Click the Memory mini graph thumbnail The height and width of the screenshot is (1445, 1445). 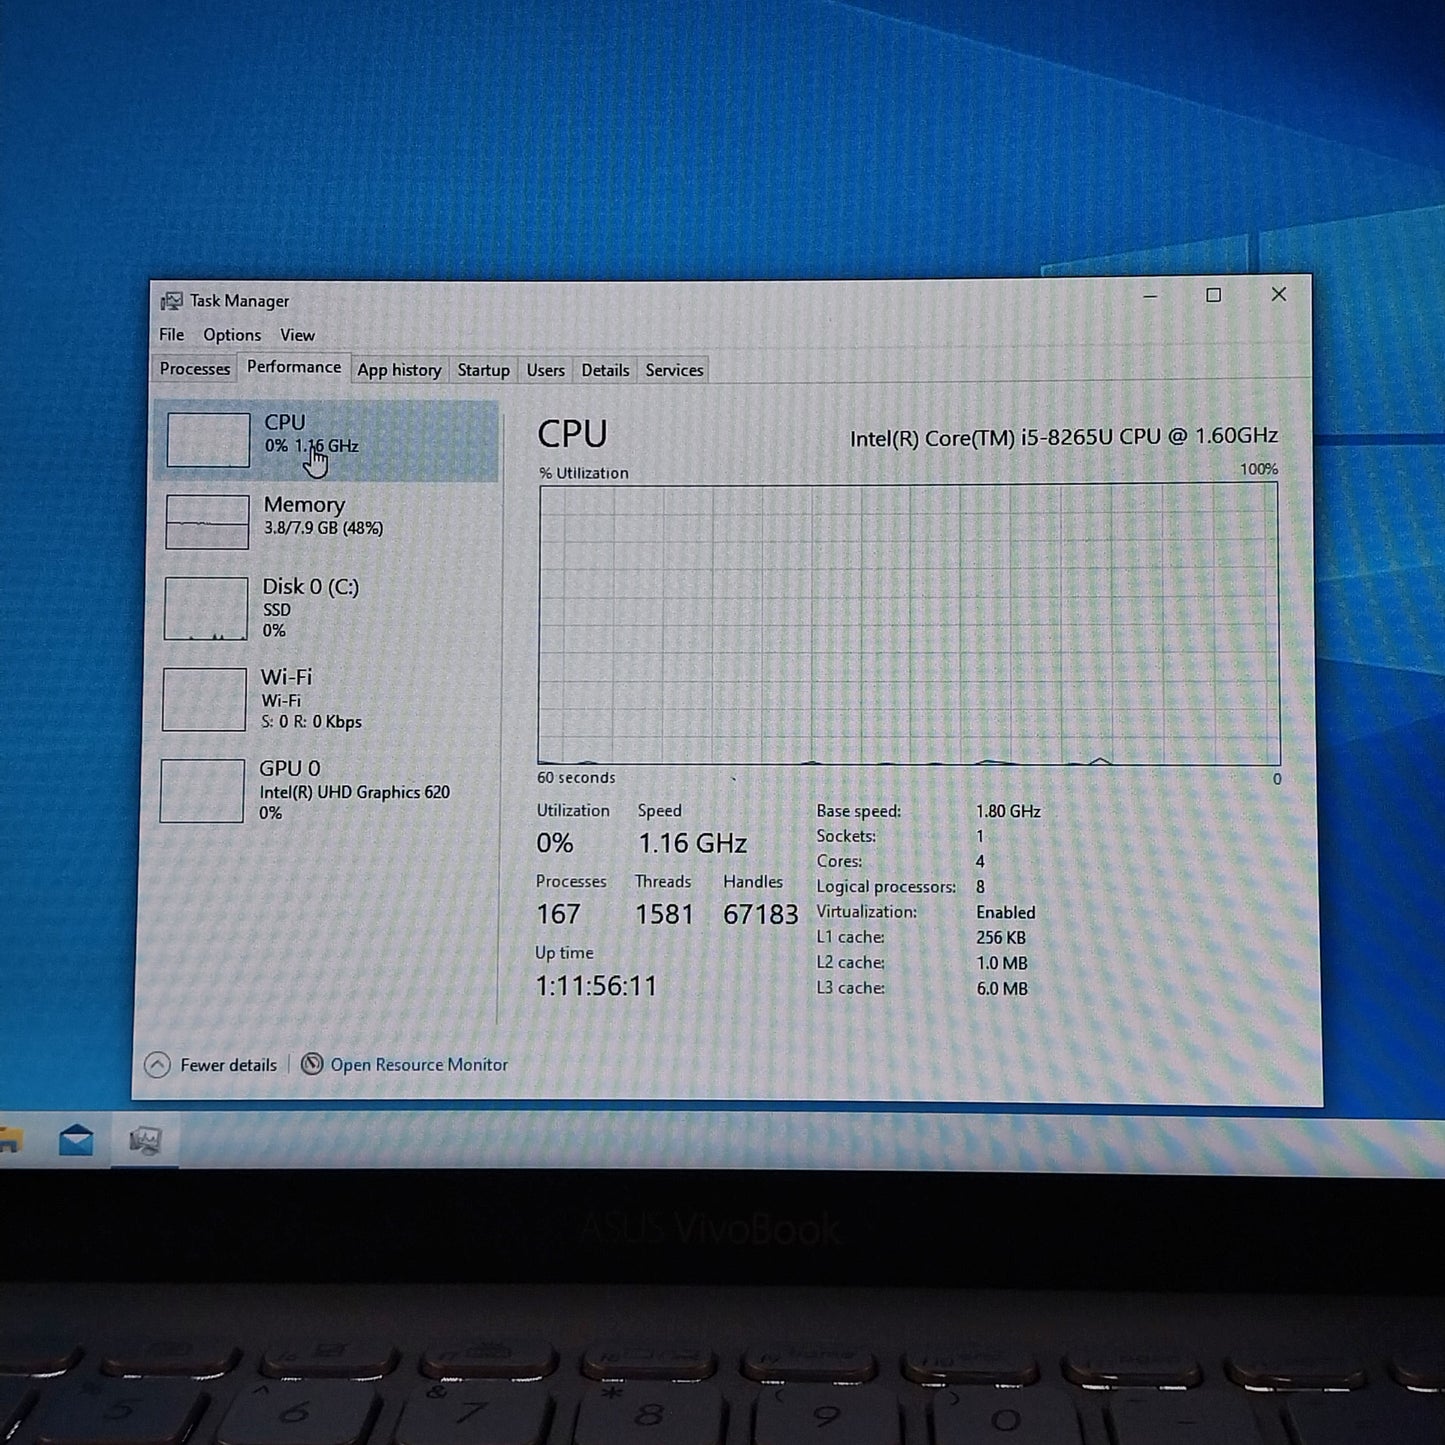[207, 522]
